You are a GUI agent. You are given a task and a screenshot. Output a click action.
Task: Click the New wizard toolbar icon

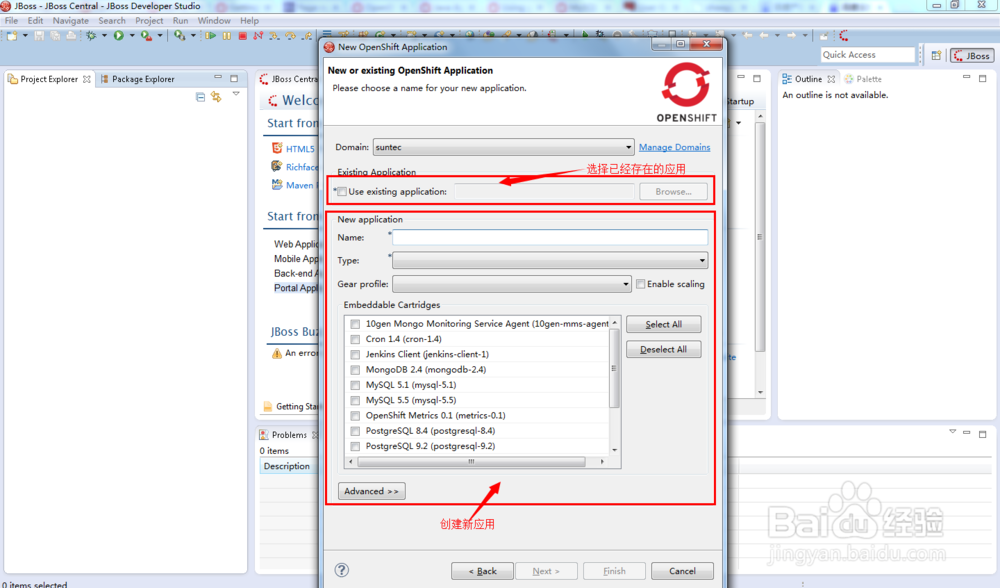pyautogui.click(x=11, y=36)
